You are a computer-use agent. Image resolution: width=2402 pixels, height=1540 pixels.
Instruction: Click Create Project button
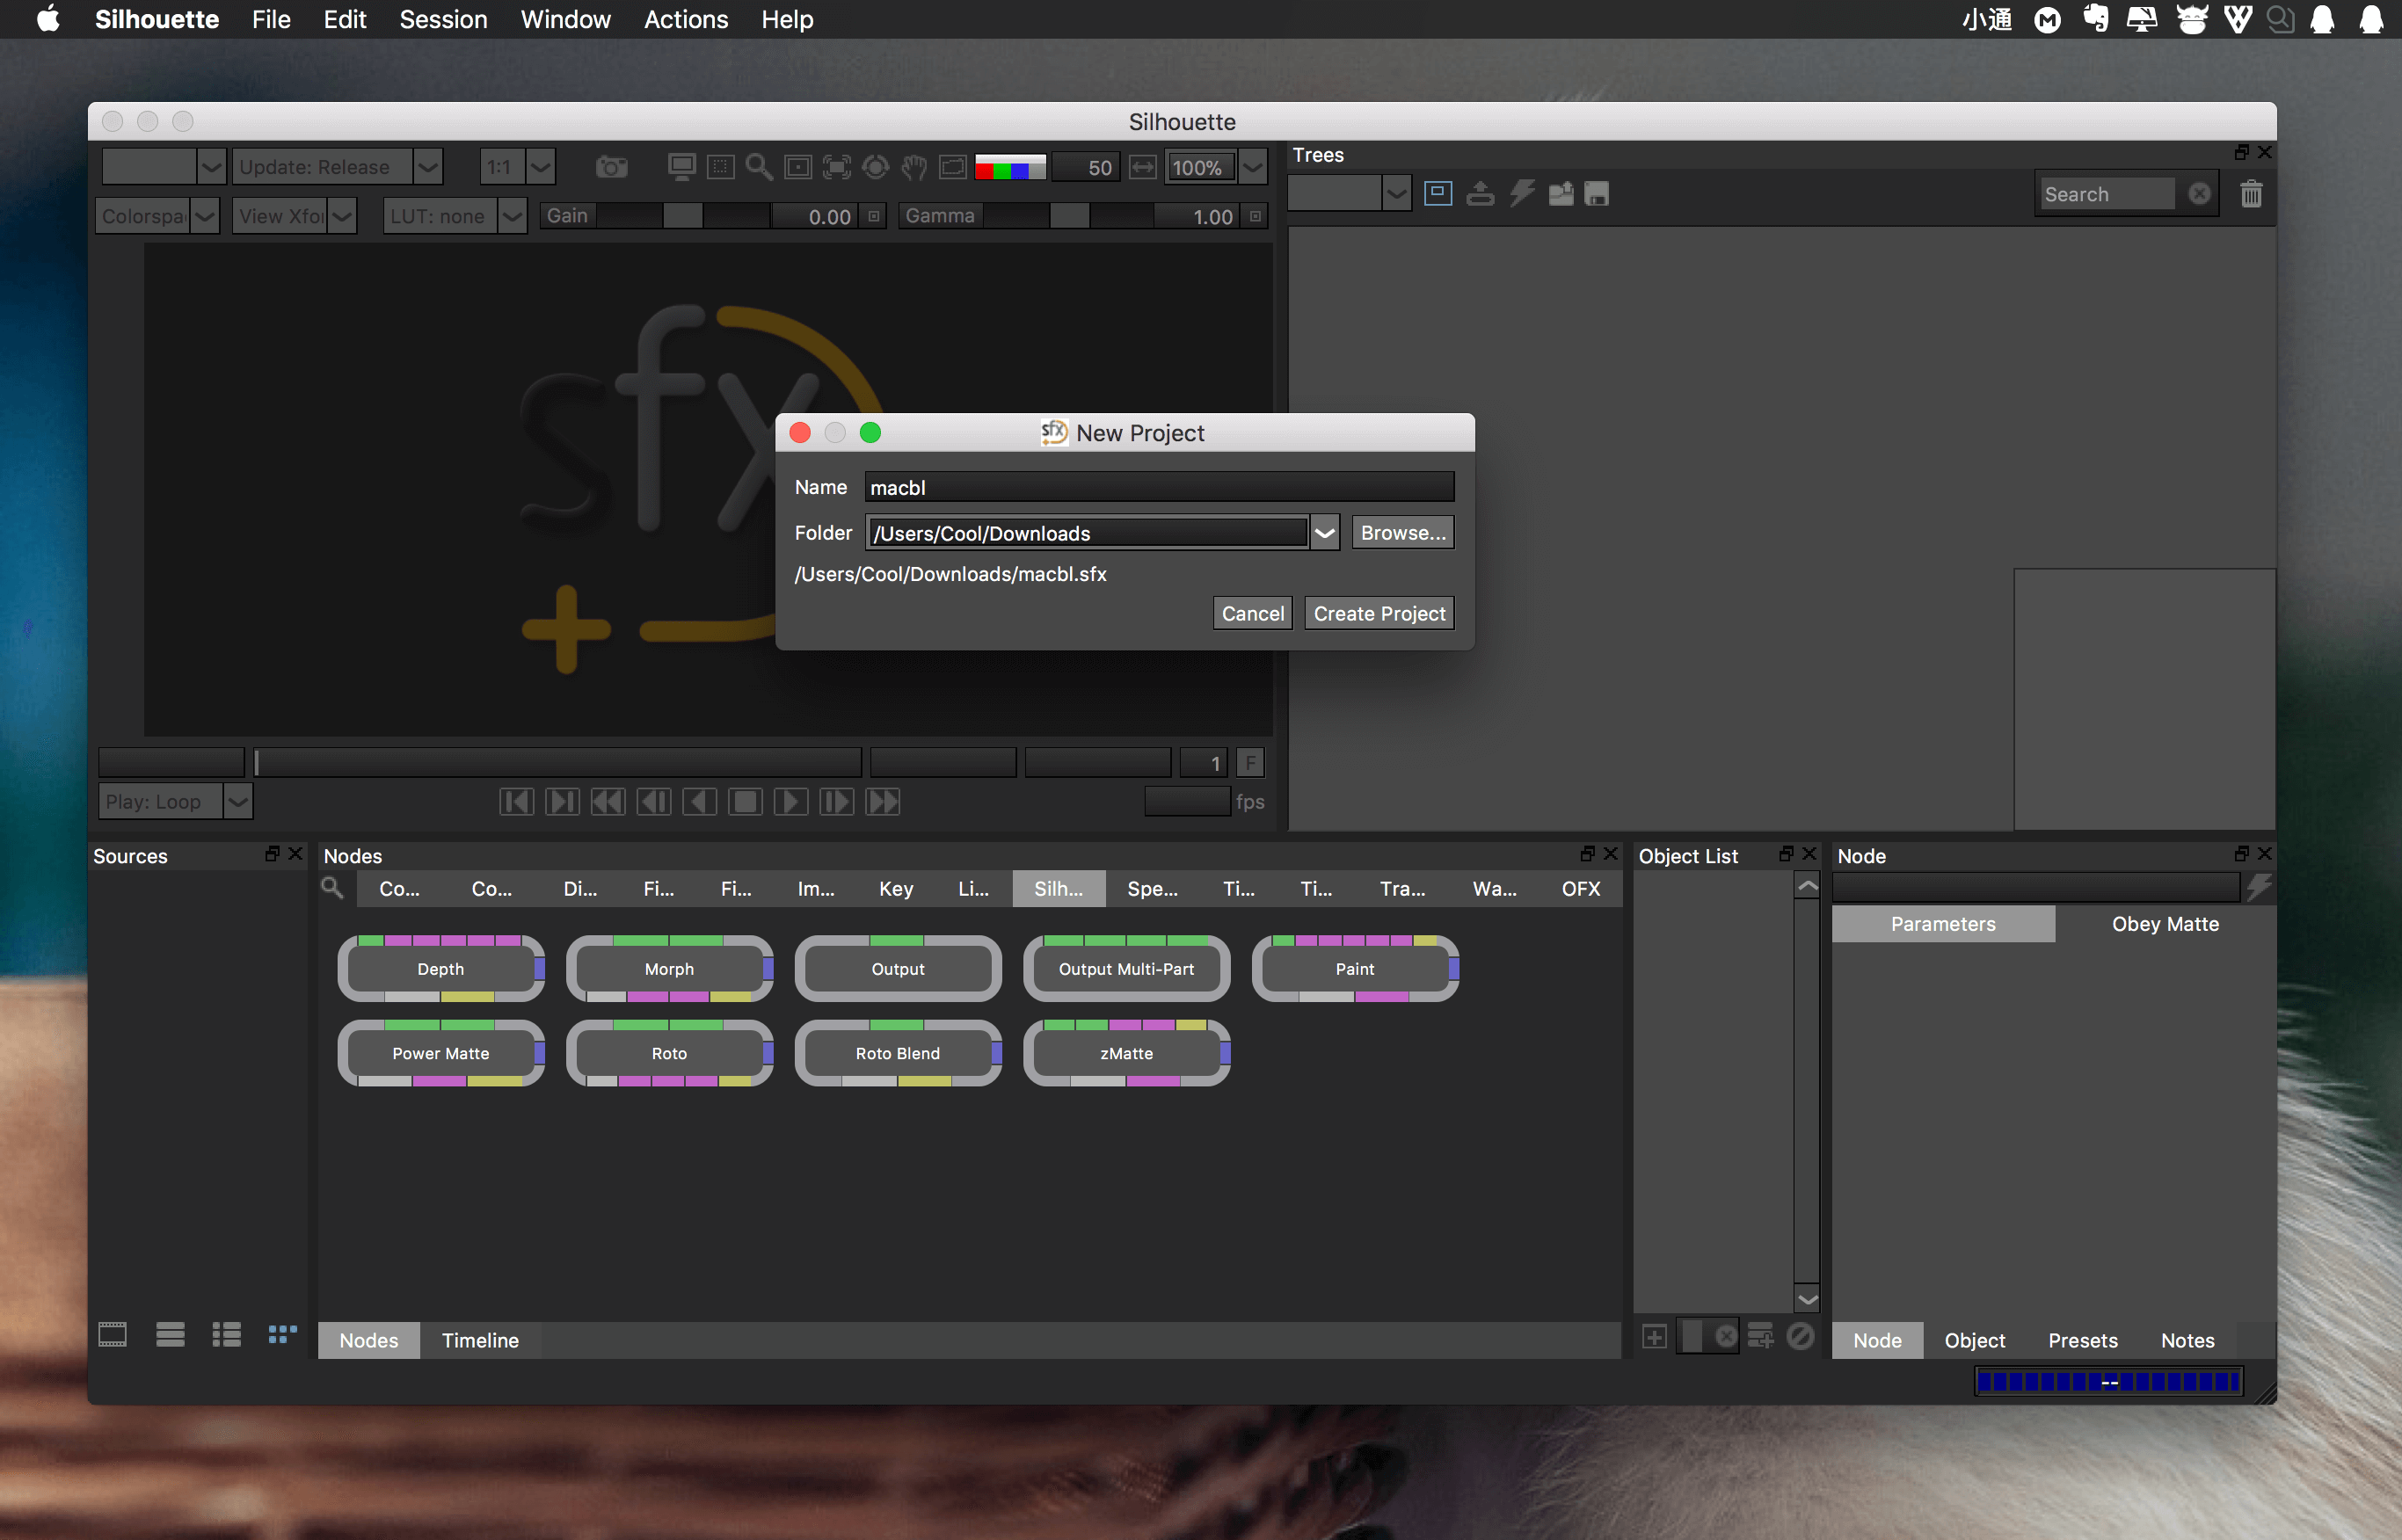pos(1378,613)
